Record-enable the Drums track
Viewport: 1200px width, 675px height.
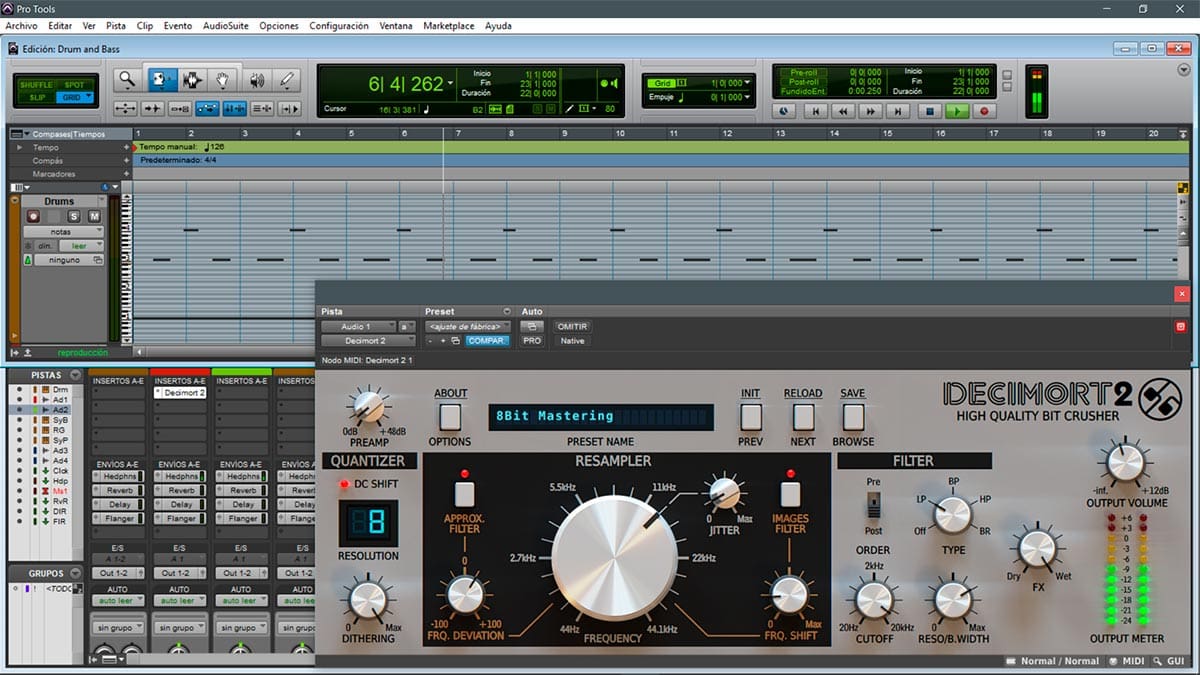click(34, 216)
